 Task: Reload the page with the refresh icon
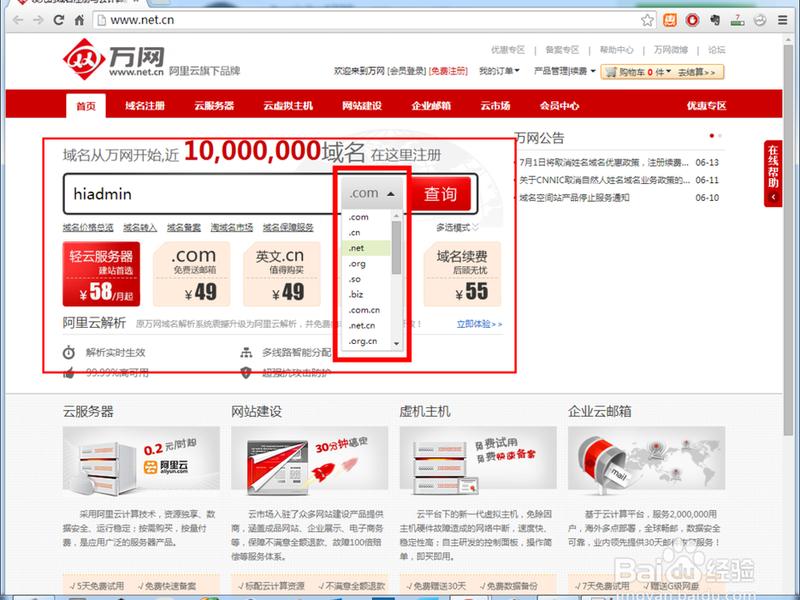tap(59, 20)
